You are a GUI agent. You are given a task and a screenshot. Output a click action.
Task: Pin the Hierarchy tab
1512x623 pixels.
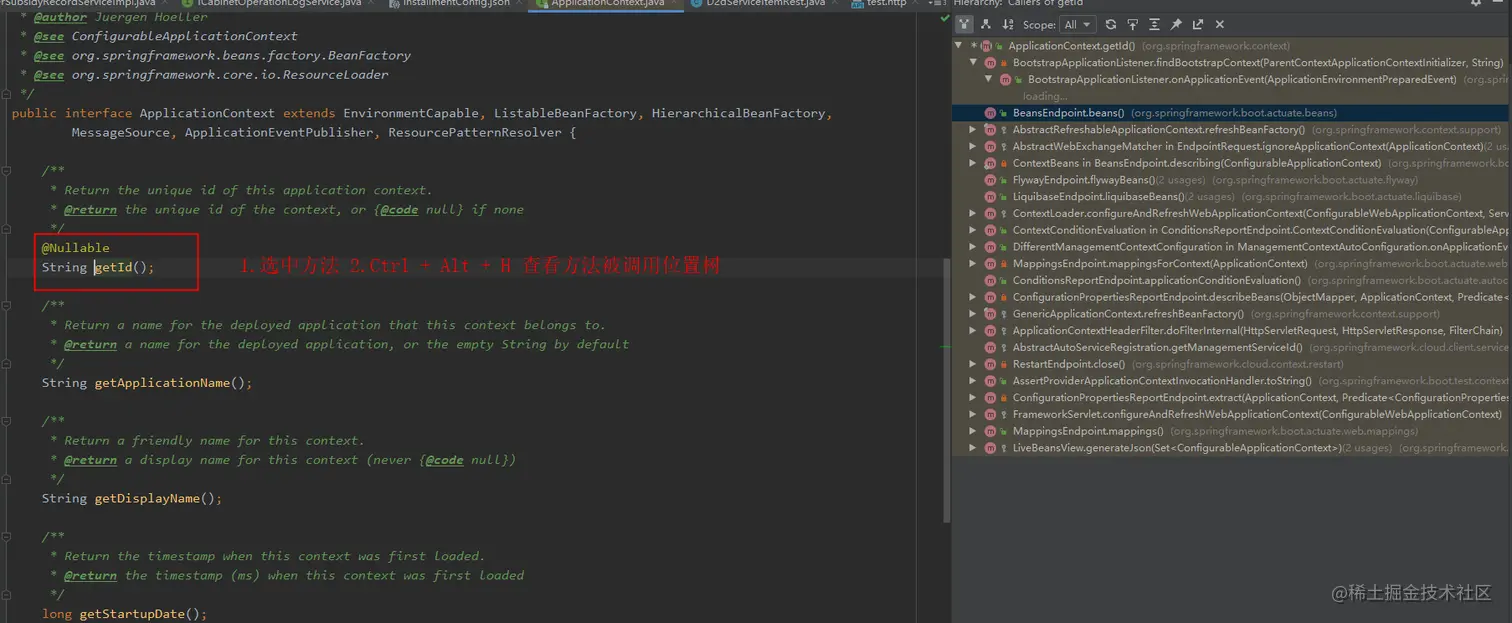[1176, 24]
